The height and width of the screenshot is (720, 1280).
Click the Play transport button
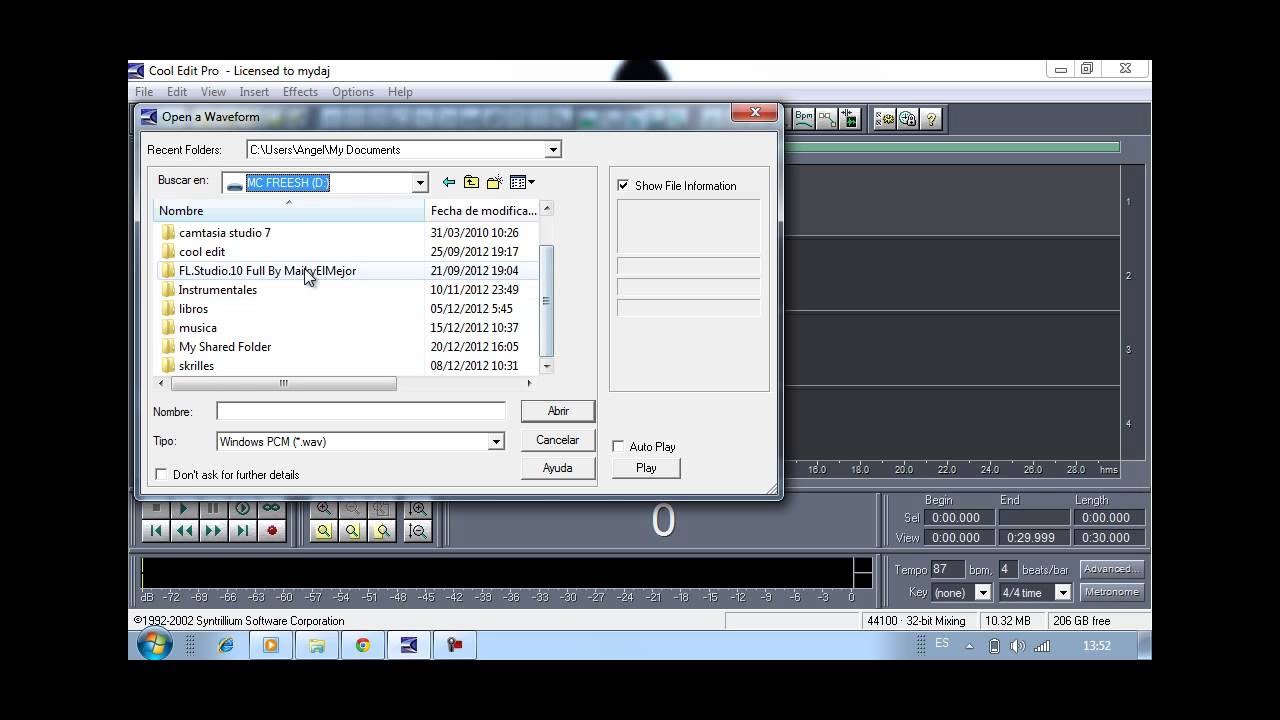click(184, 509)
